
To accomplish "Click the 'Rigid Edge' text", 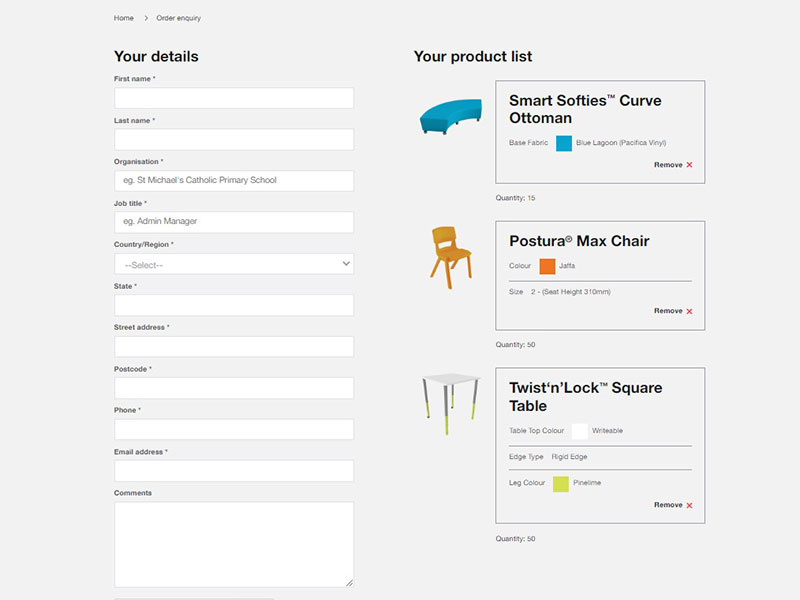I will tap(569, 457).
